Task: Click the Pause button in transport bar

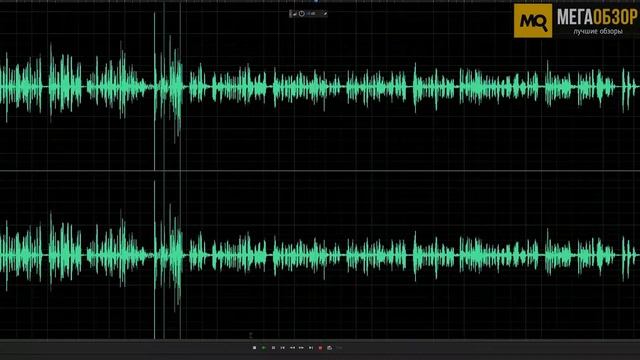Action: [x=273, y=348]
